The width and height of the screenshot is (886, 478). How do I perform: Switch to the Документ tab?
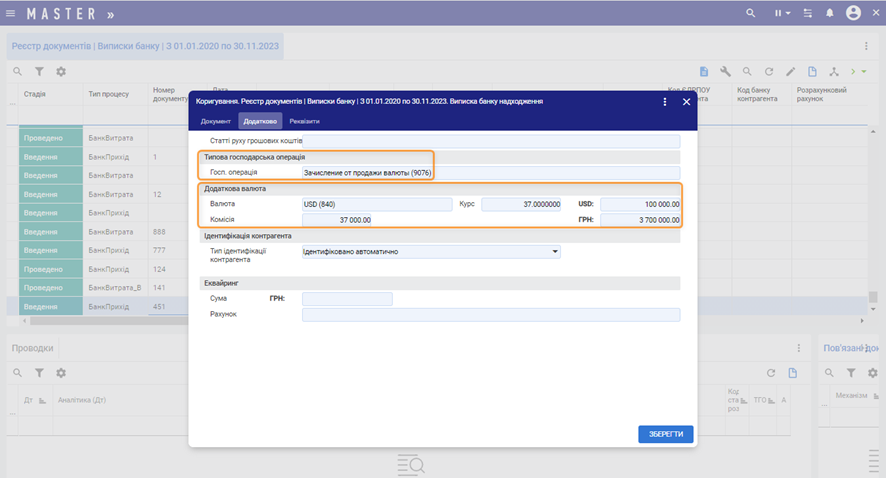(x=216, y=121)
